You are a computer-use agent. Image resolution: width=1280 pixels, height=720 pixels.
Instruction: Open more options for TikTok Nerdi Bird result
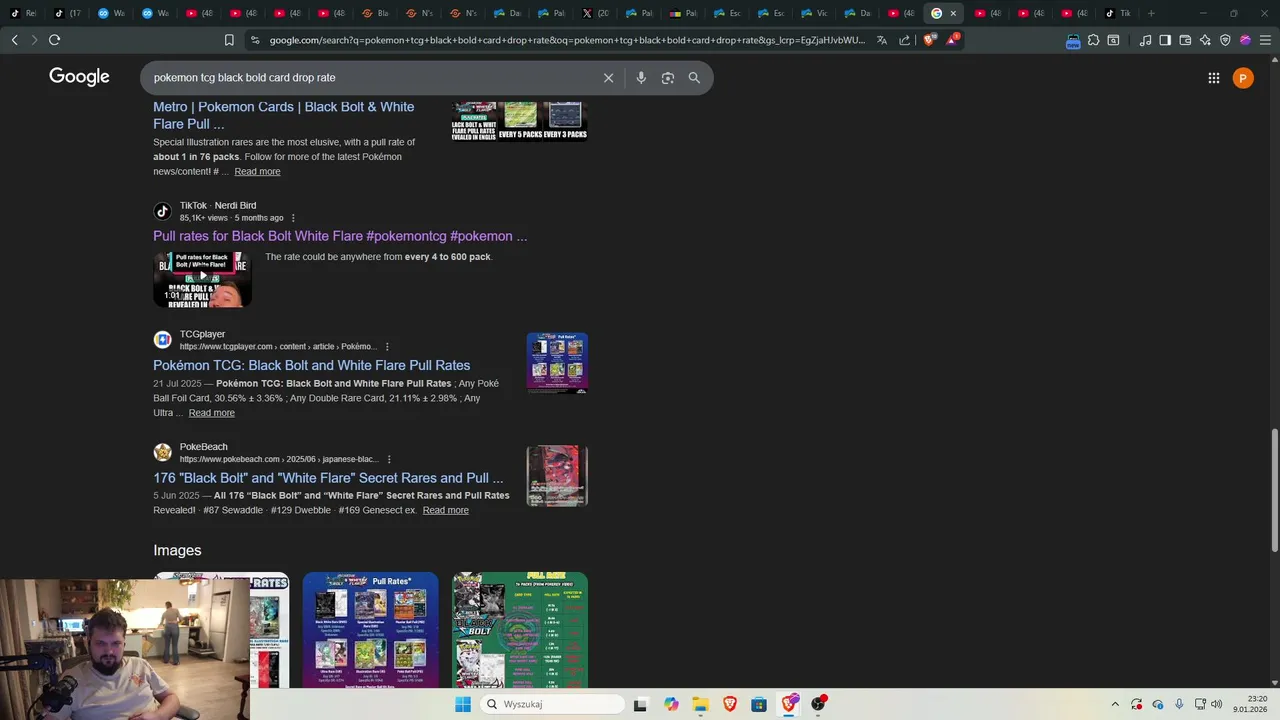[x=293, y=218]
